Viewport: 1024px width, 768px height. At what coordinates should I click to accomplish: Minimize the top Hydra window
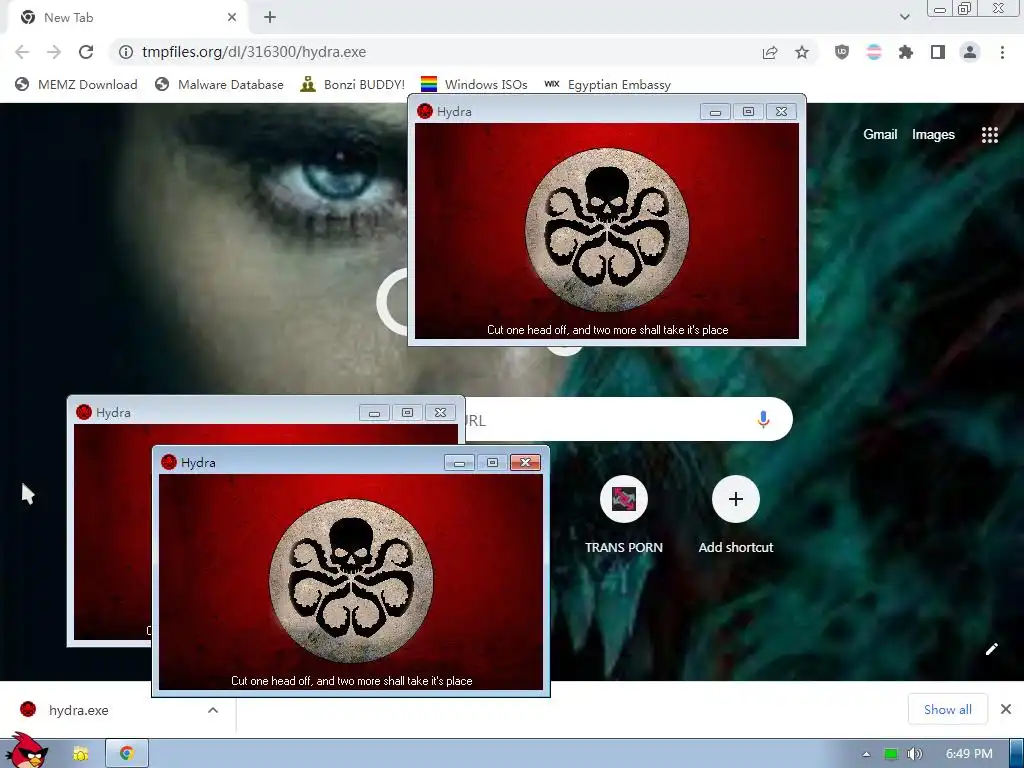click(715, 112)
